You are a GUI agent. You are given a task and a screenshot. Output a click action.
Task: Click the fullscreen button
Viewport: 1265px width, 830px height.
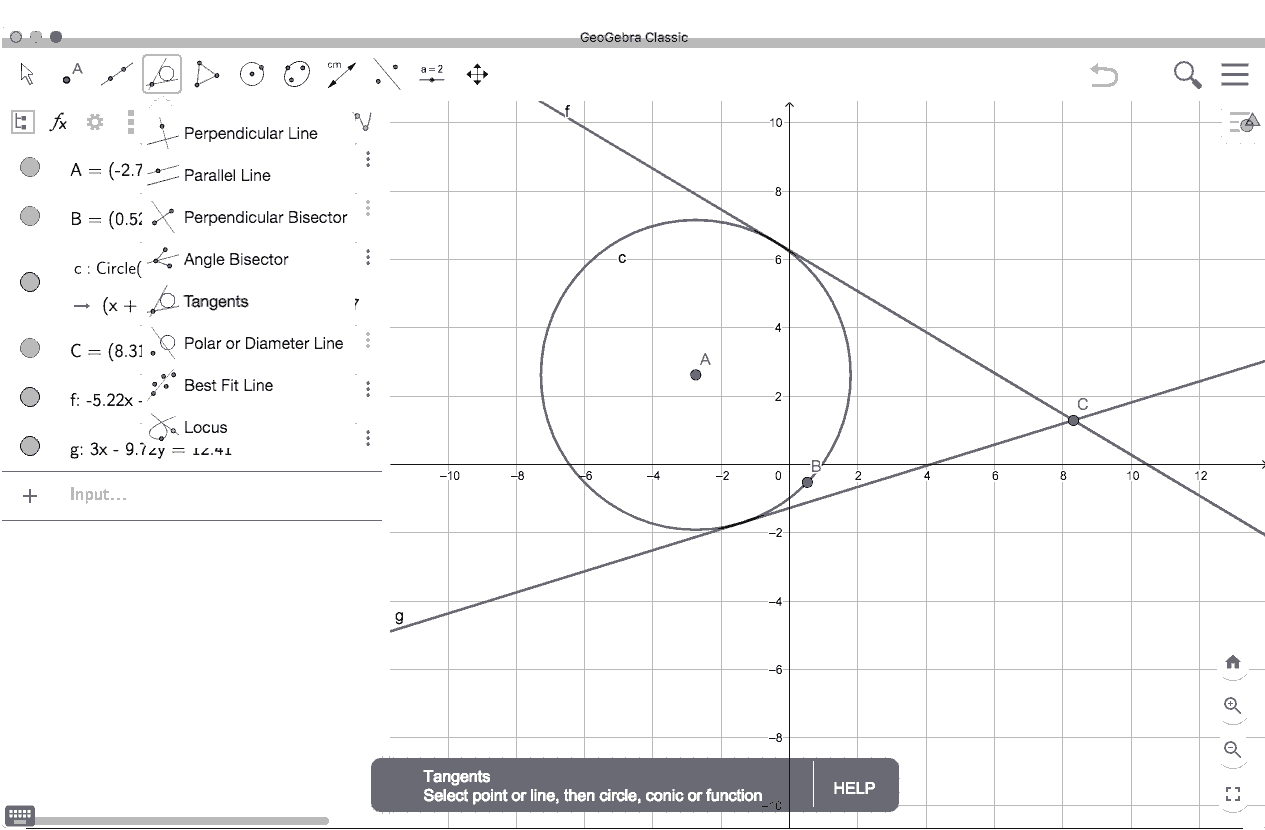[1233, 793]
